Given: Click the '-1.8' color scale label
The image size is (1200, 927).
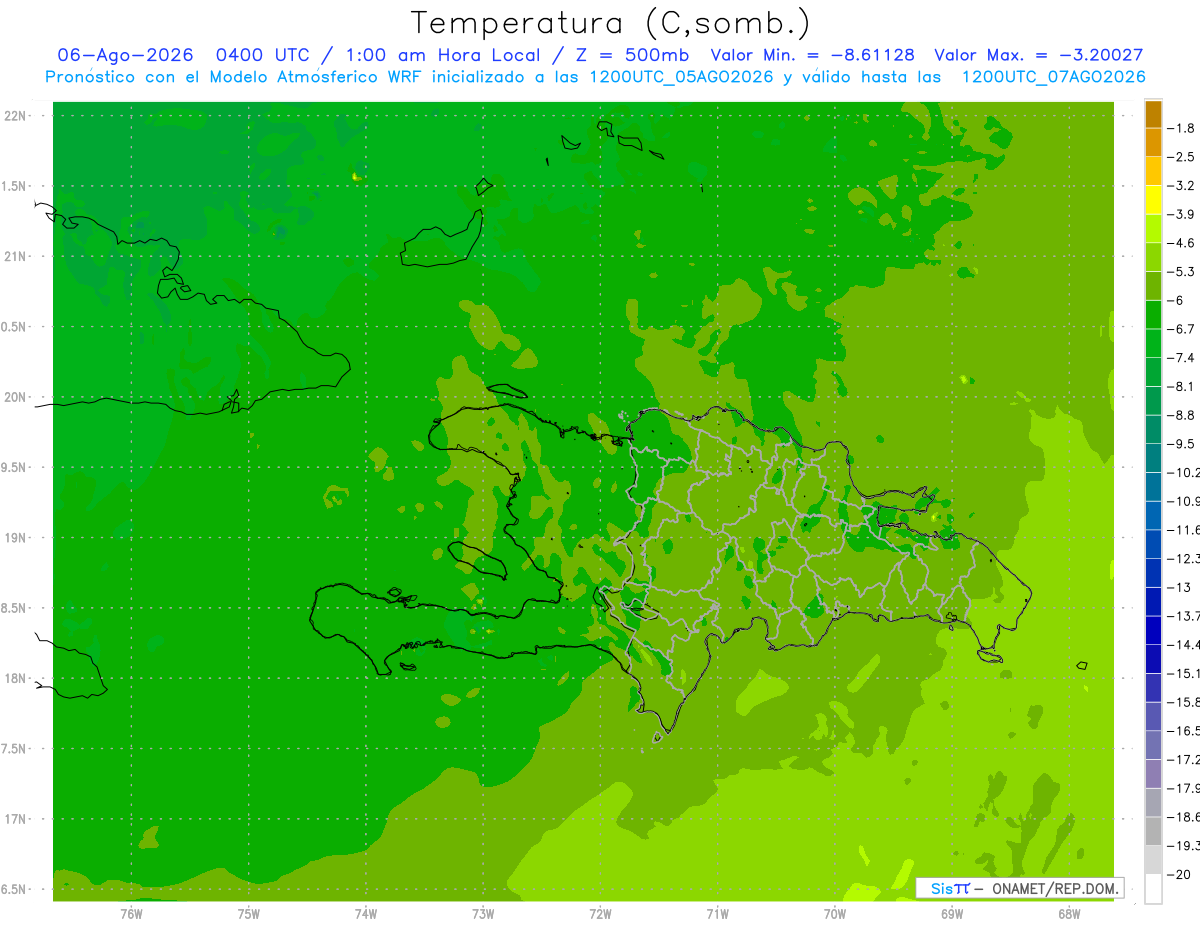Looking at the screenshot, I should (x=1181, y=128).
